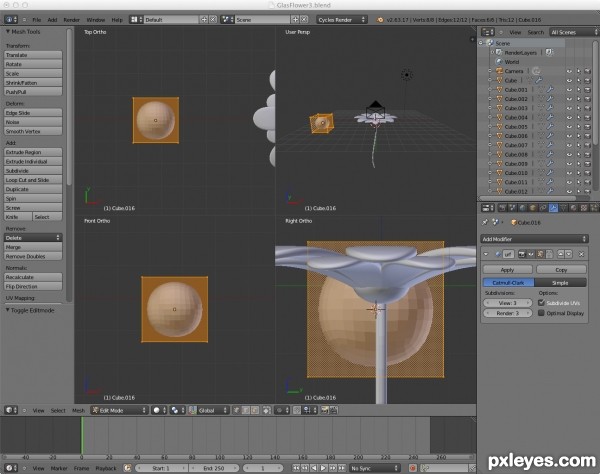Click the OpenGL render image icon
The image size is (600, 474).
[324, 410]
